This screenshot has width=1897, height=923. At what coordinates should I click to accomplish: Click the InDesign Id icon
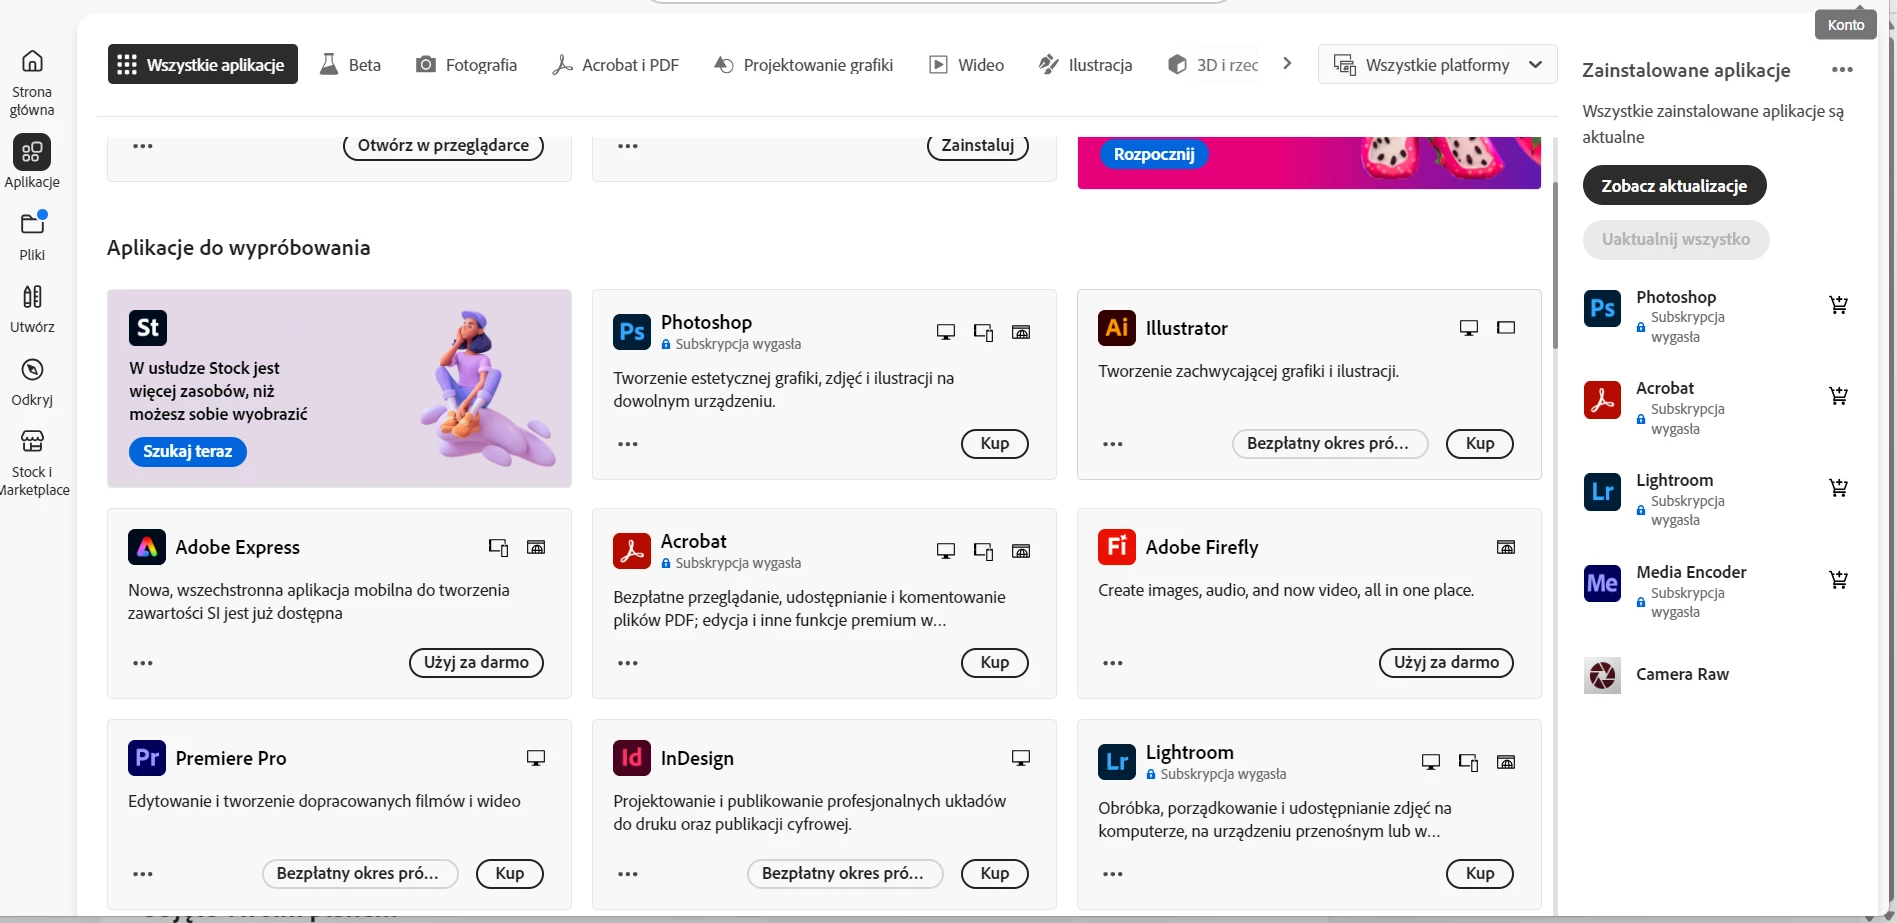(632, 757)
